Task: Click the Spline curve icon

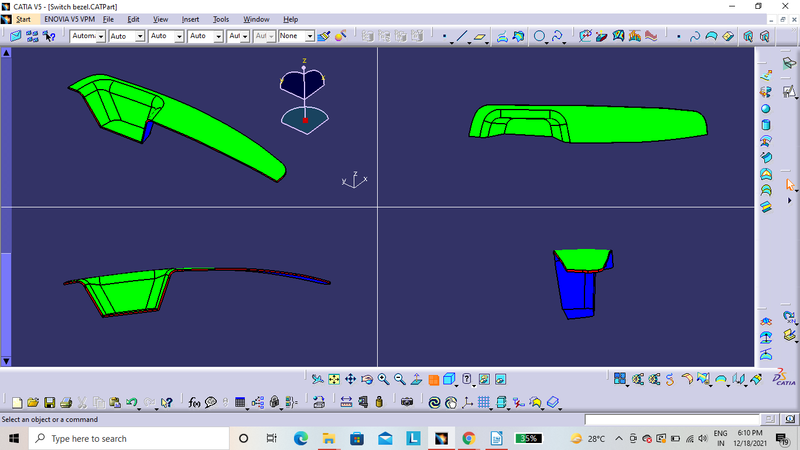Action: coord(556,36)
